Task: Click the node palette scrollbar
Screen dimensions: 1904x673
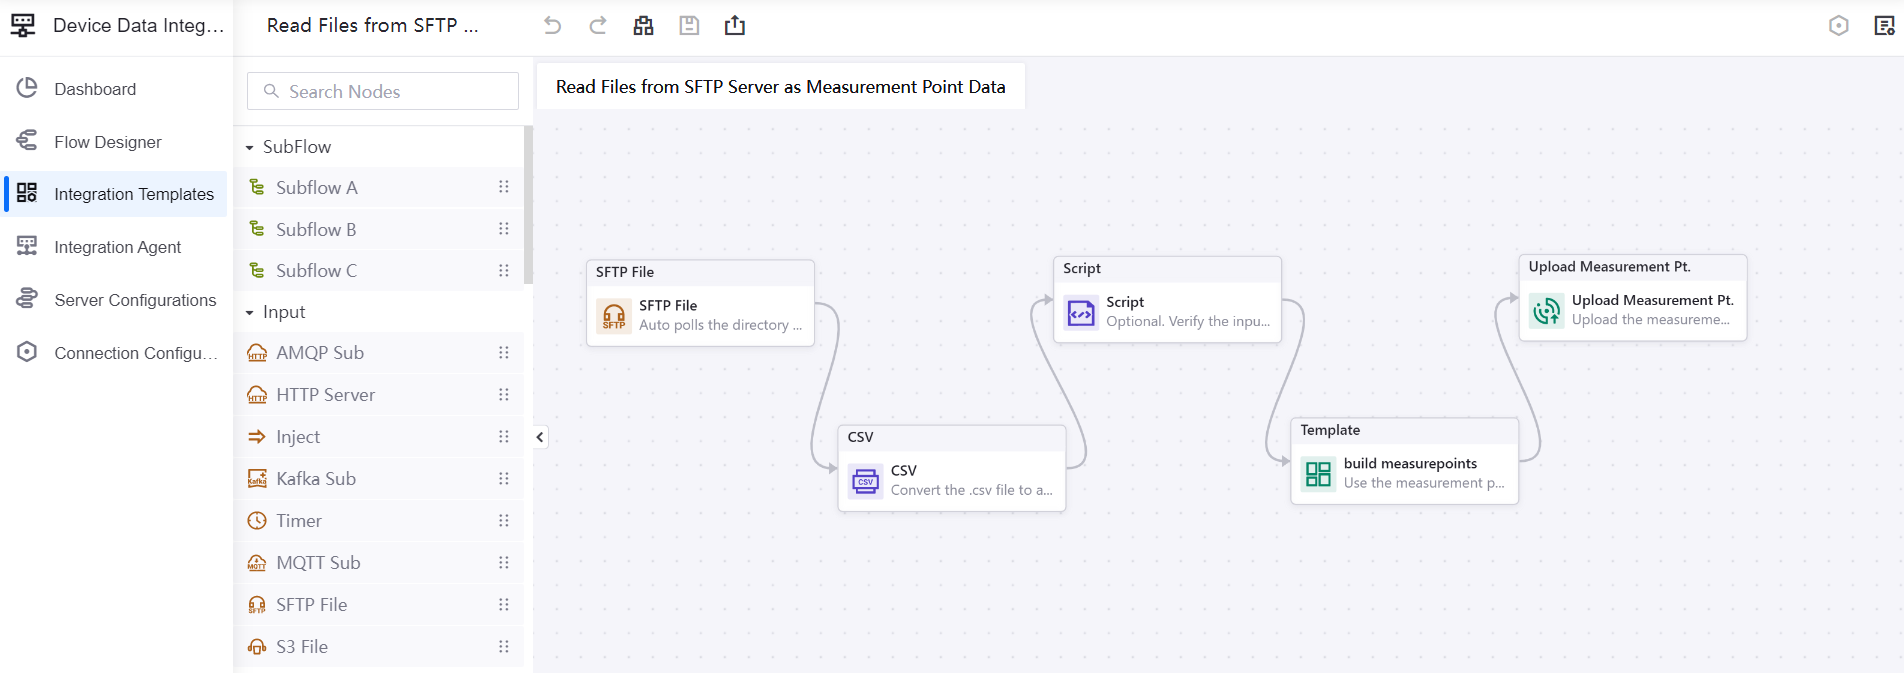Action: click(x=528, y=205)
